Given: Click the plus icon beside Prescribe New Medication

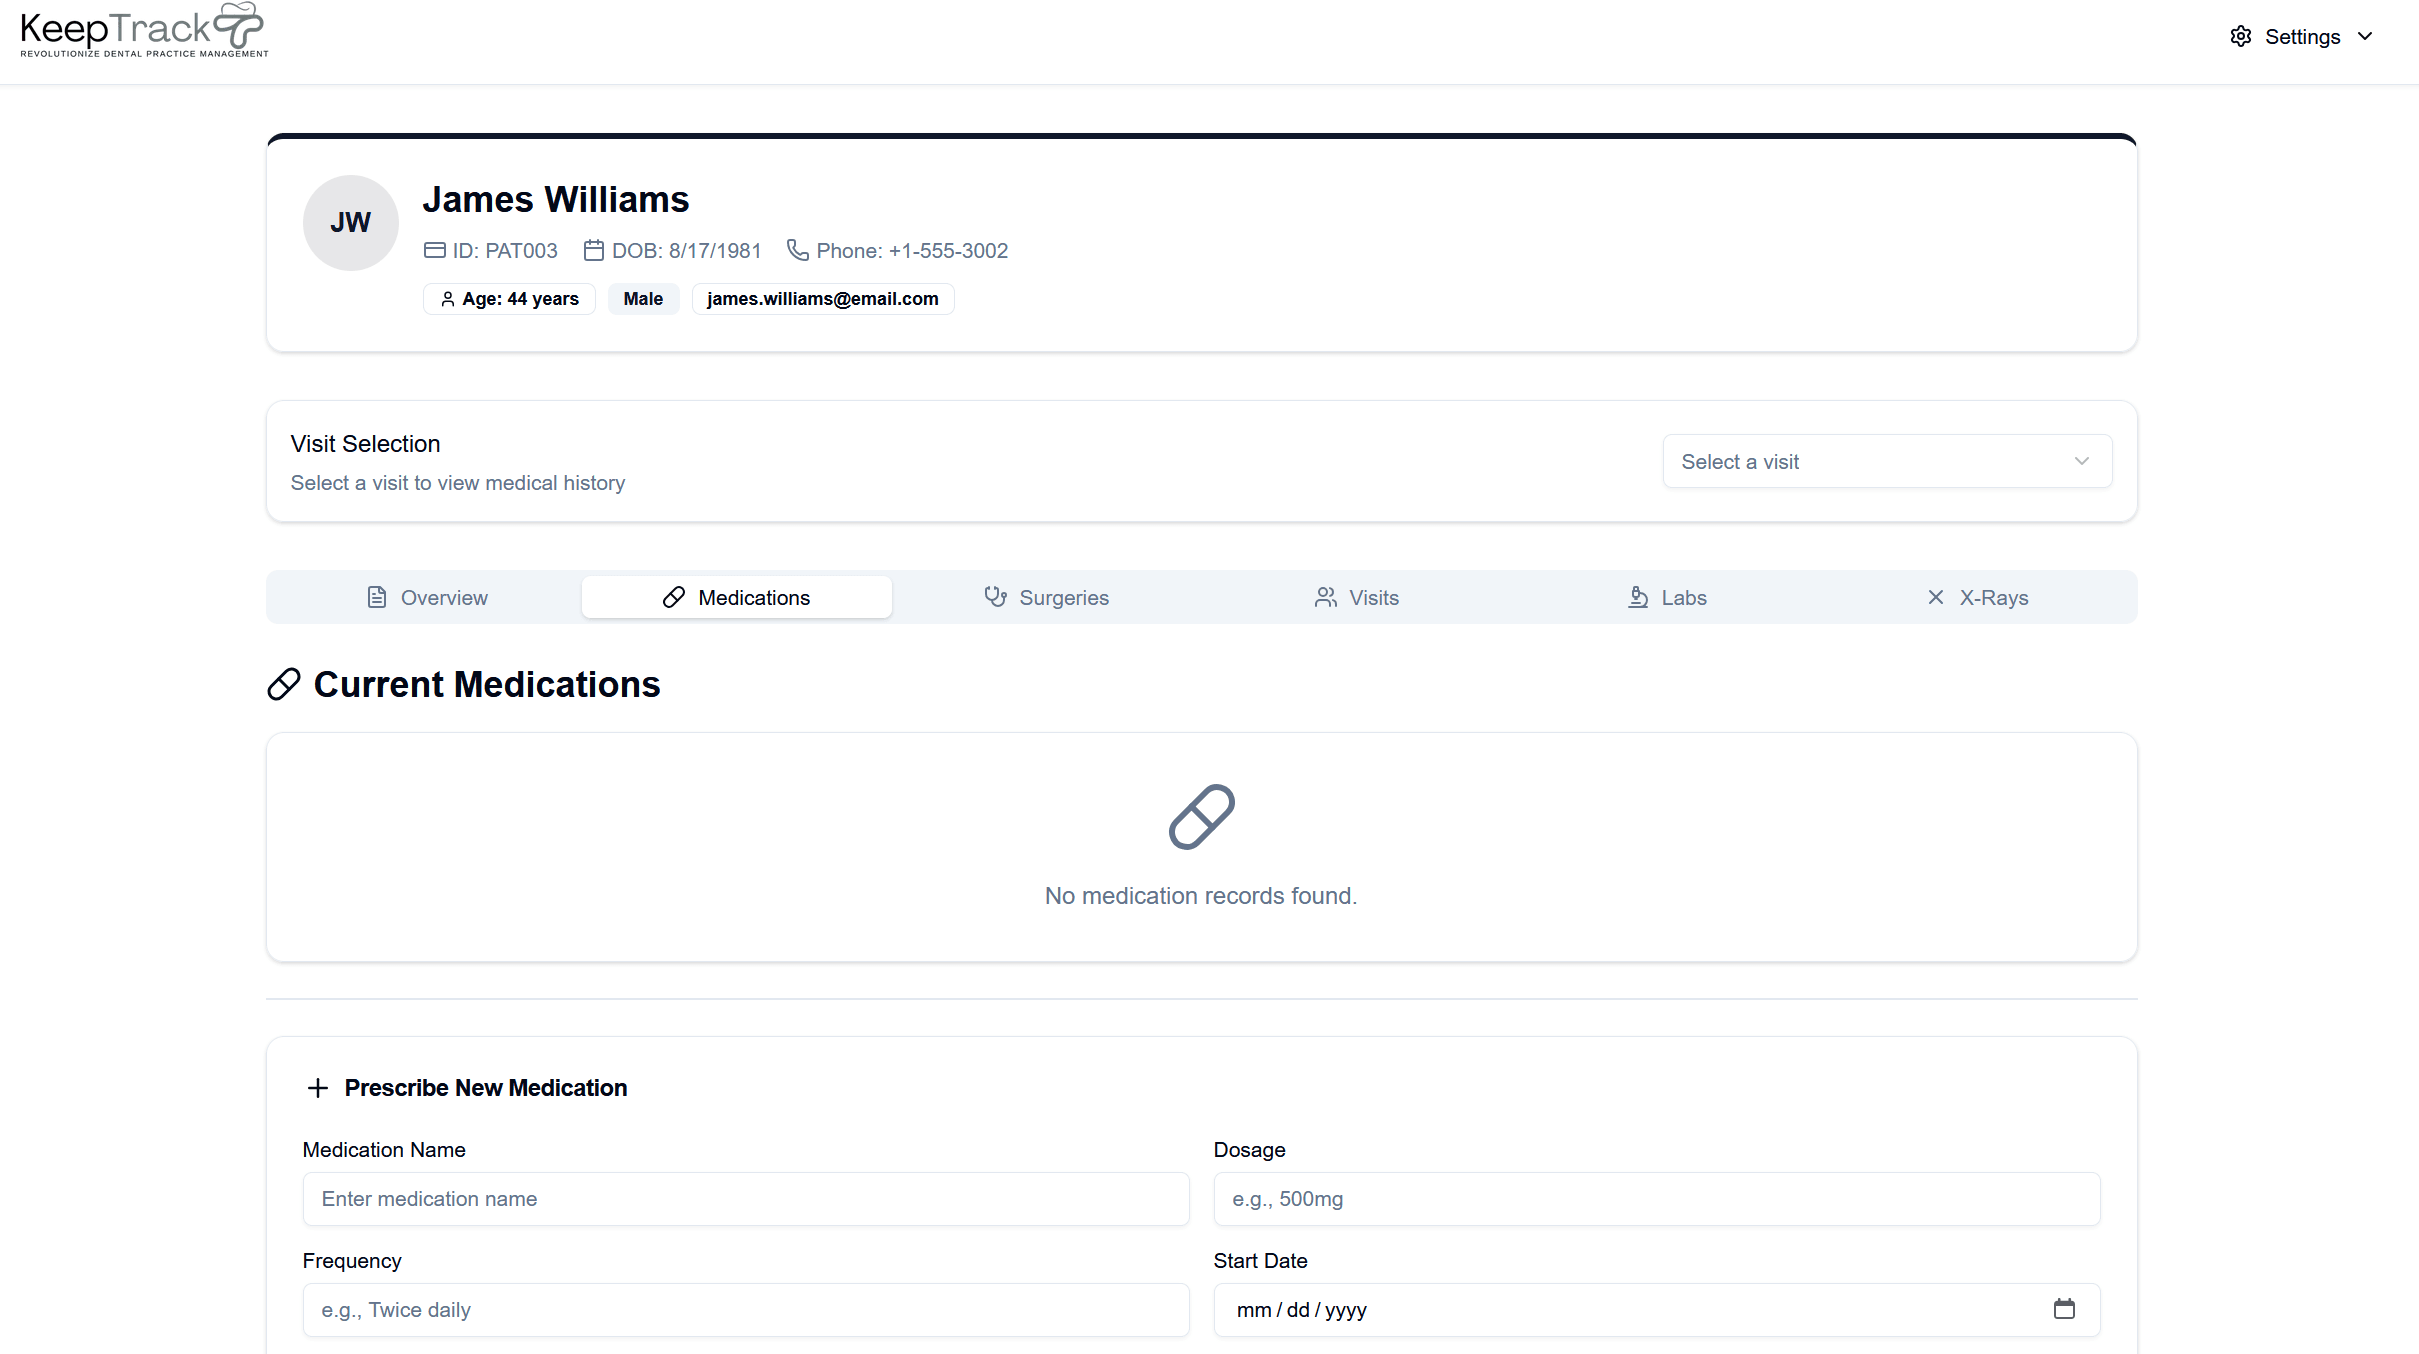Looking at the screenshot, I should (318, 1088).
